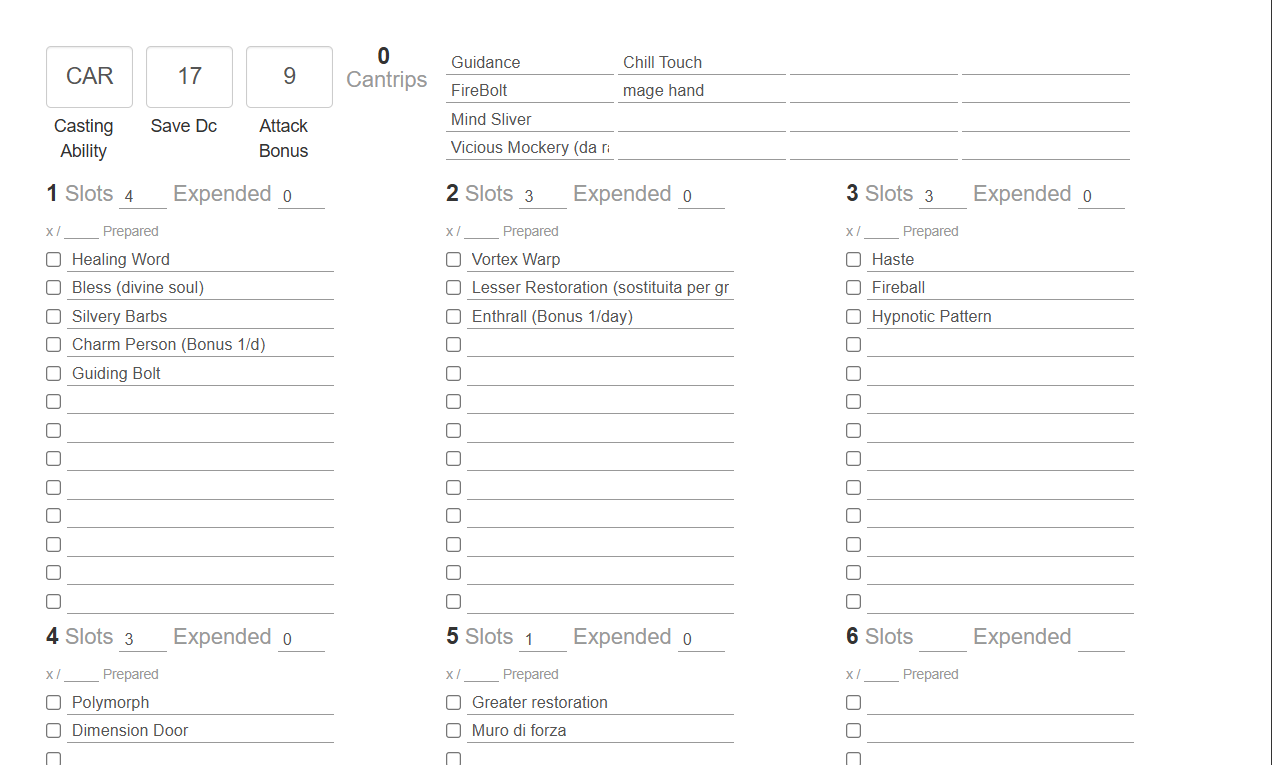Viewport: 1272px width, 765px height.
Task: Click the Casting Ability CAR field
Action: click(89, 76)
